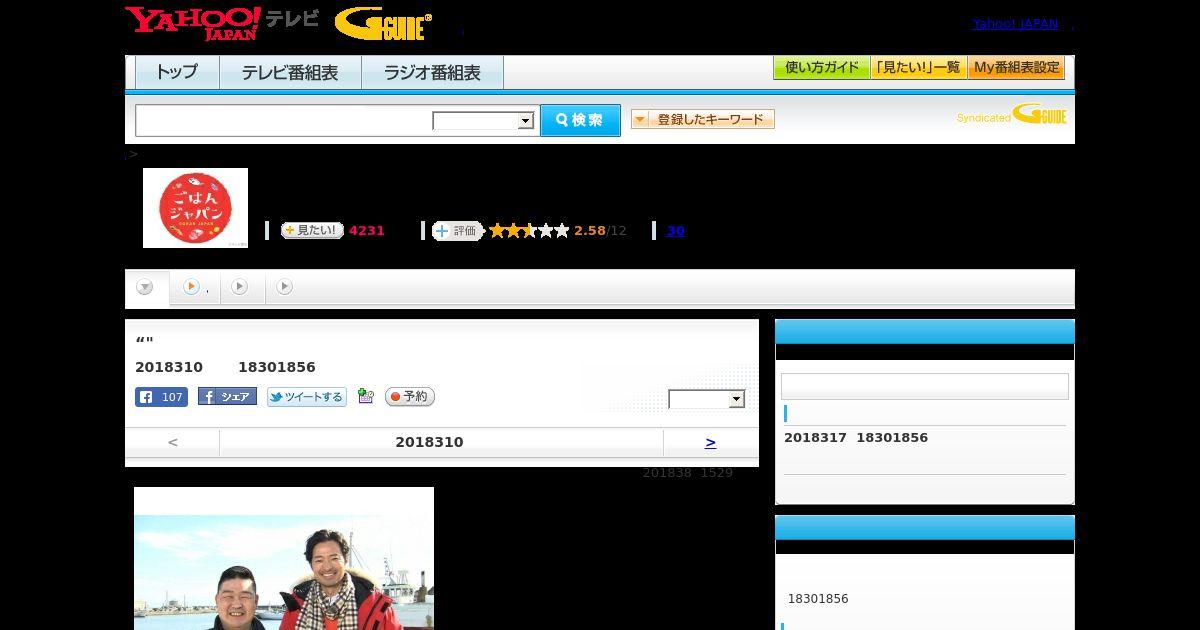Click the ツイートする button
Image resolution: width=1200 pixels, height=630 pixels.
[x=306, y=397]
